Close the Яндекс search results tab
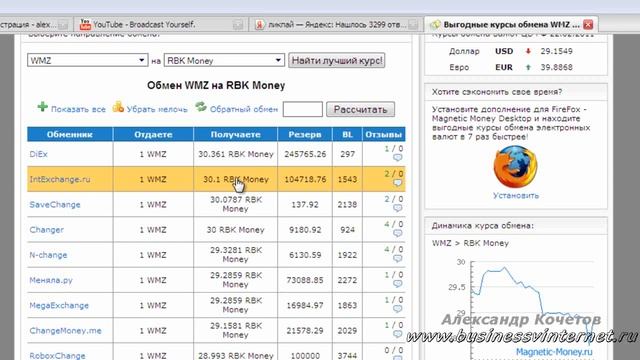Screen dimensions: 640x360 pyautogui.click(x=413, y=25)
